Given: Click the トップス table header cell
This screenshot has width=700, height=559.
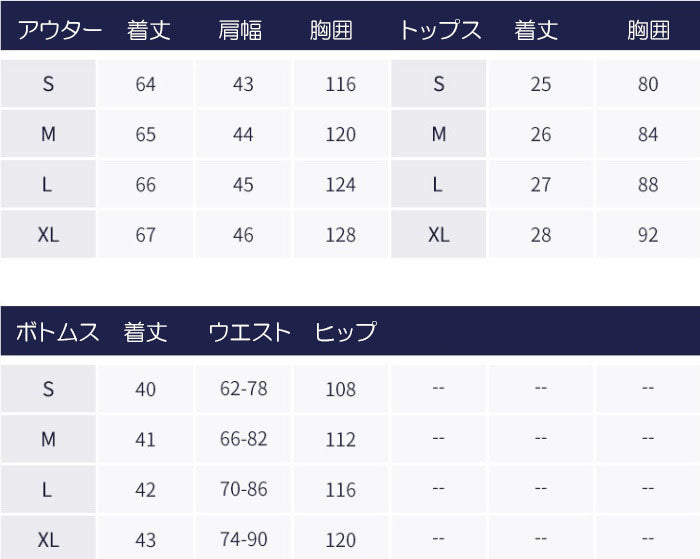Looking at the screenshot, I should (439, 30).
